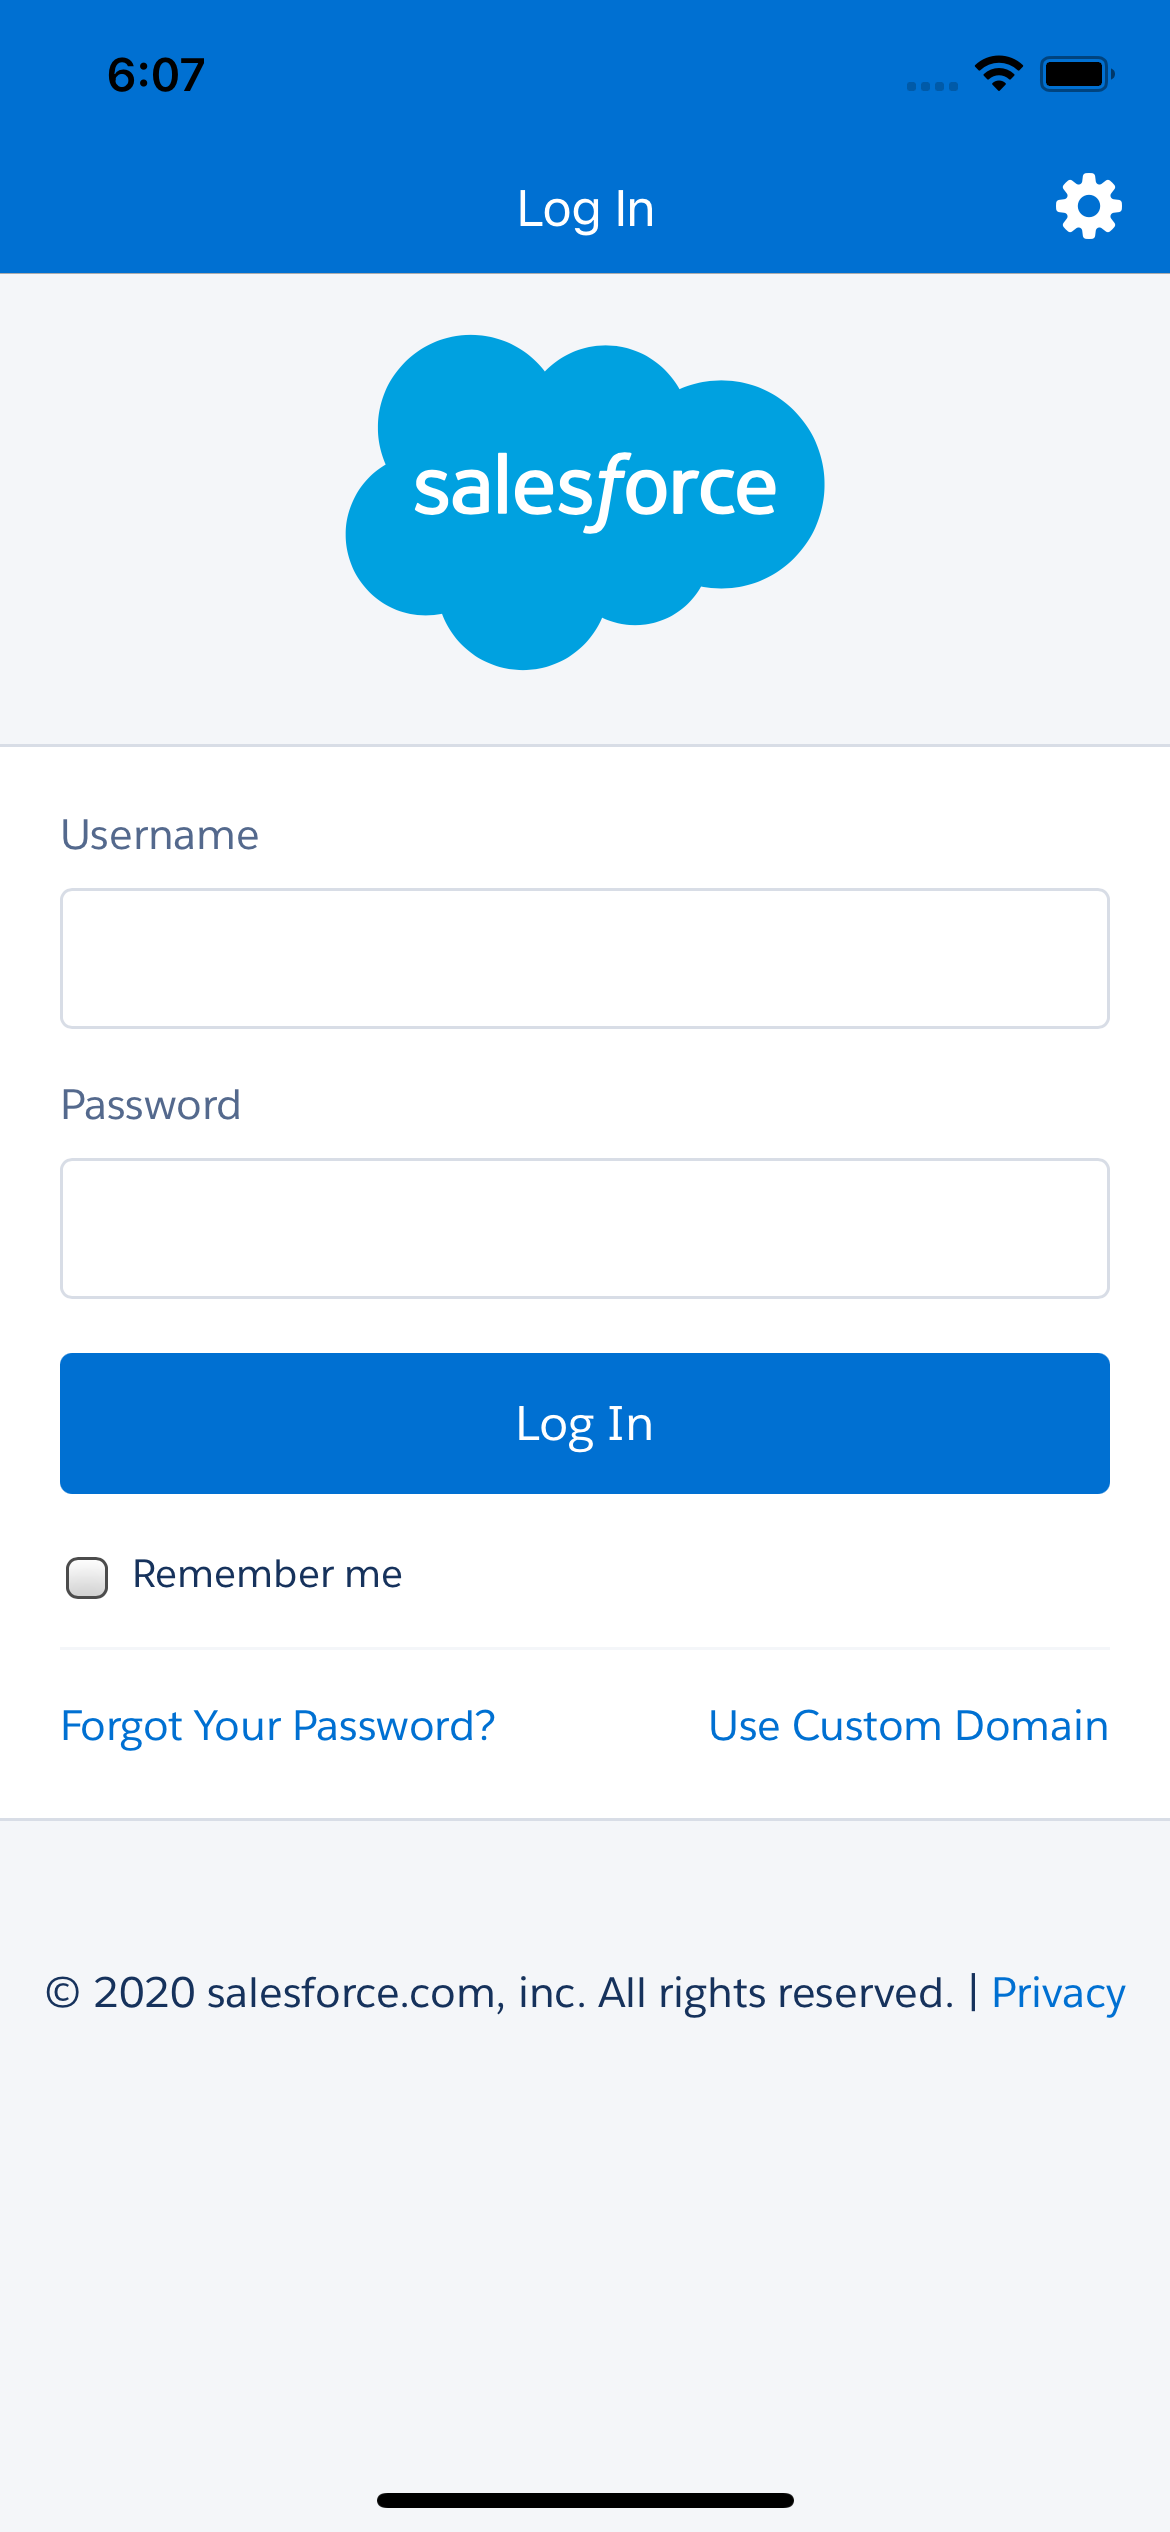Image resolution: width=1170 pixels, height=2532 pixels.
Task: Tap the cellular signal dots
Action: click(x=932, y=87)
